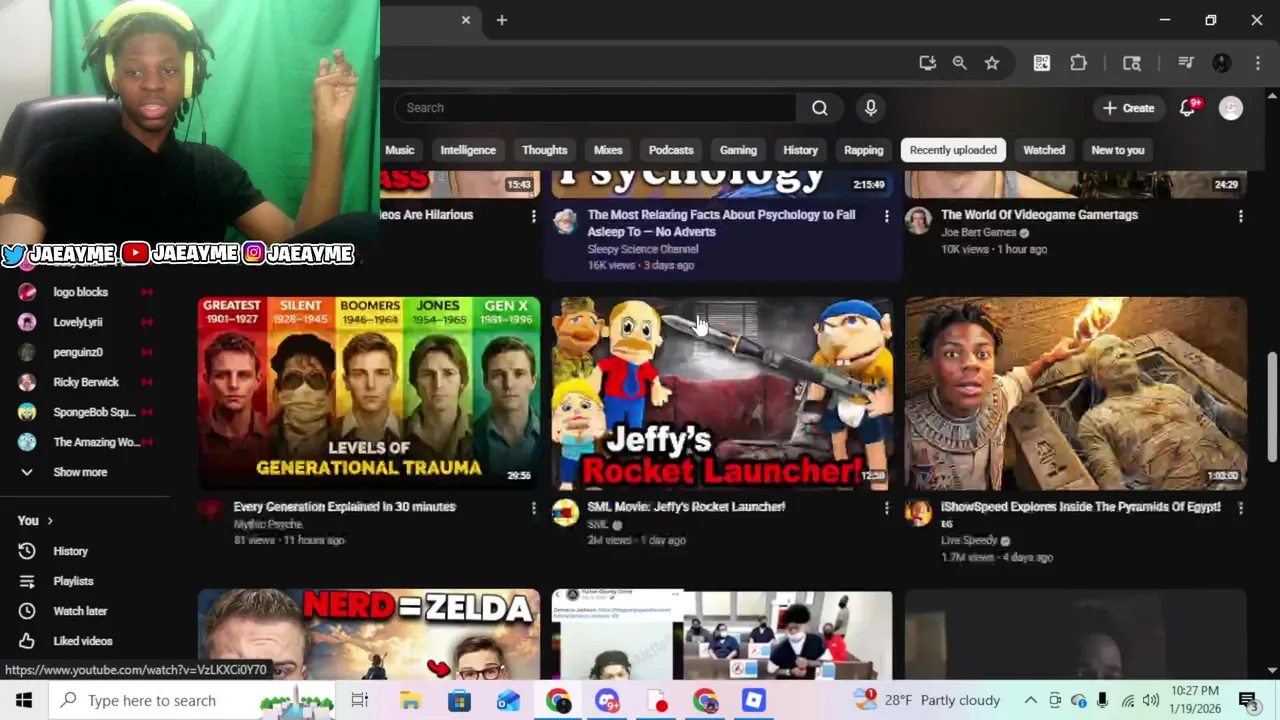Viewport: 1280px width, 720px height.
Task: Open more options for Videogame Gamertags video
Action: coord(1240,216)
